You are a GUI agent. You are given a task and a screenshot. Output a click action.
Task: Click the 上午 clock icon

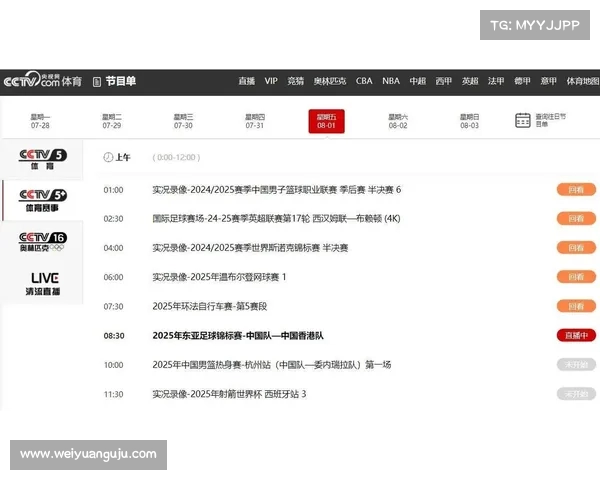click(x=108, y=158)
